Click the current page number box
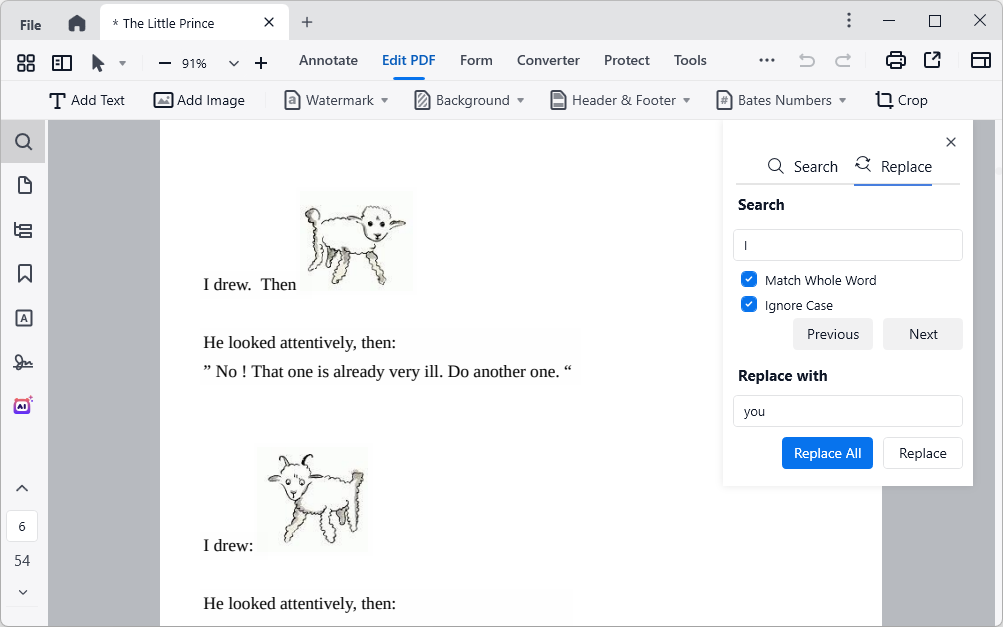The width and height of the screenshot is (1003, 627). click(x=22, y=527)
